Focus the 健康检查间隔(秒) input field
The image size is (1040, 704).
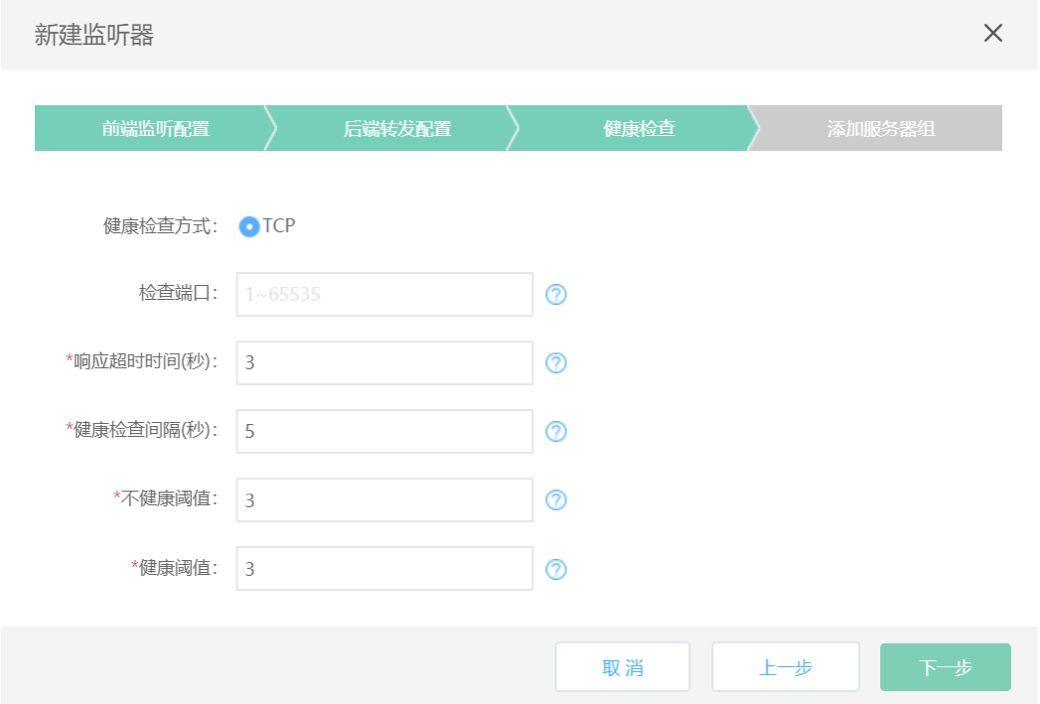click(385, 431)
